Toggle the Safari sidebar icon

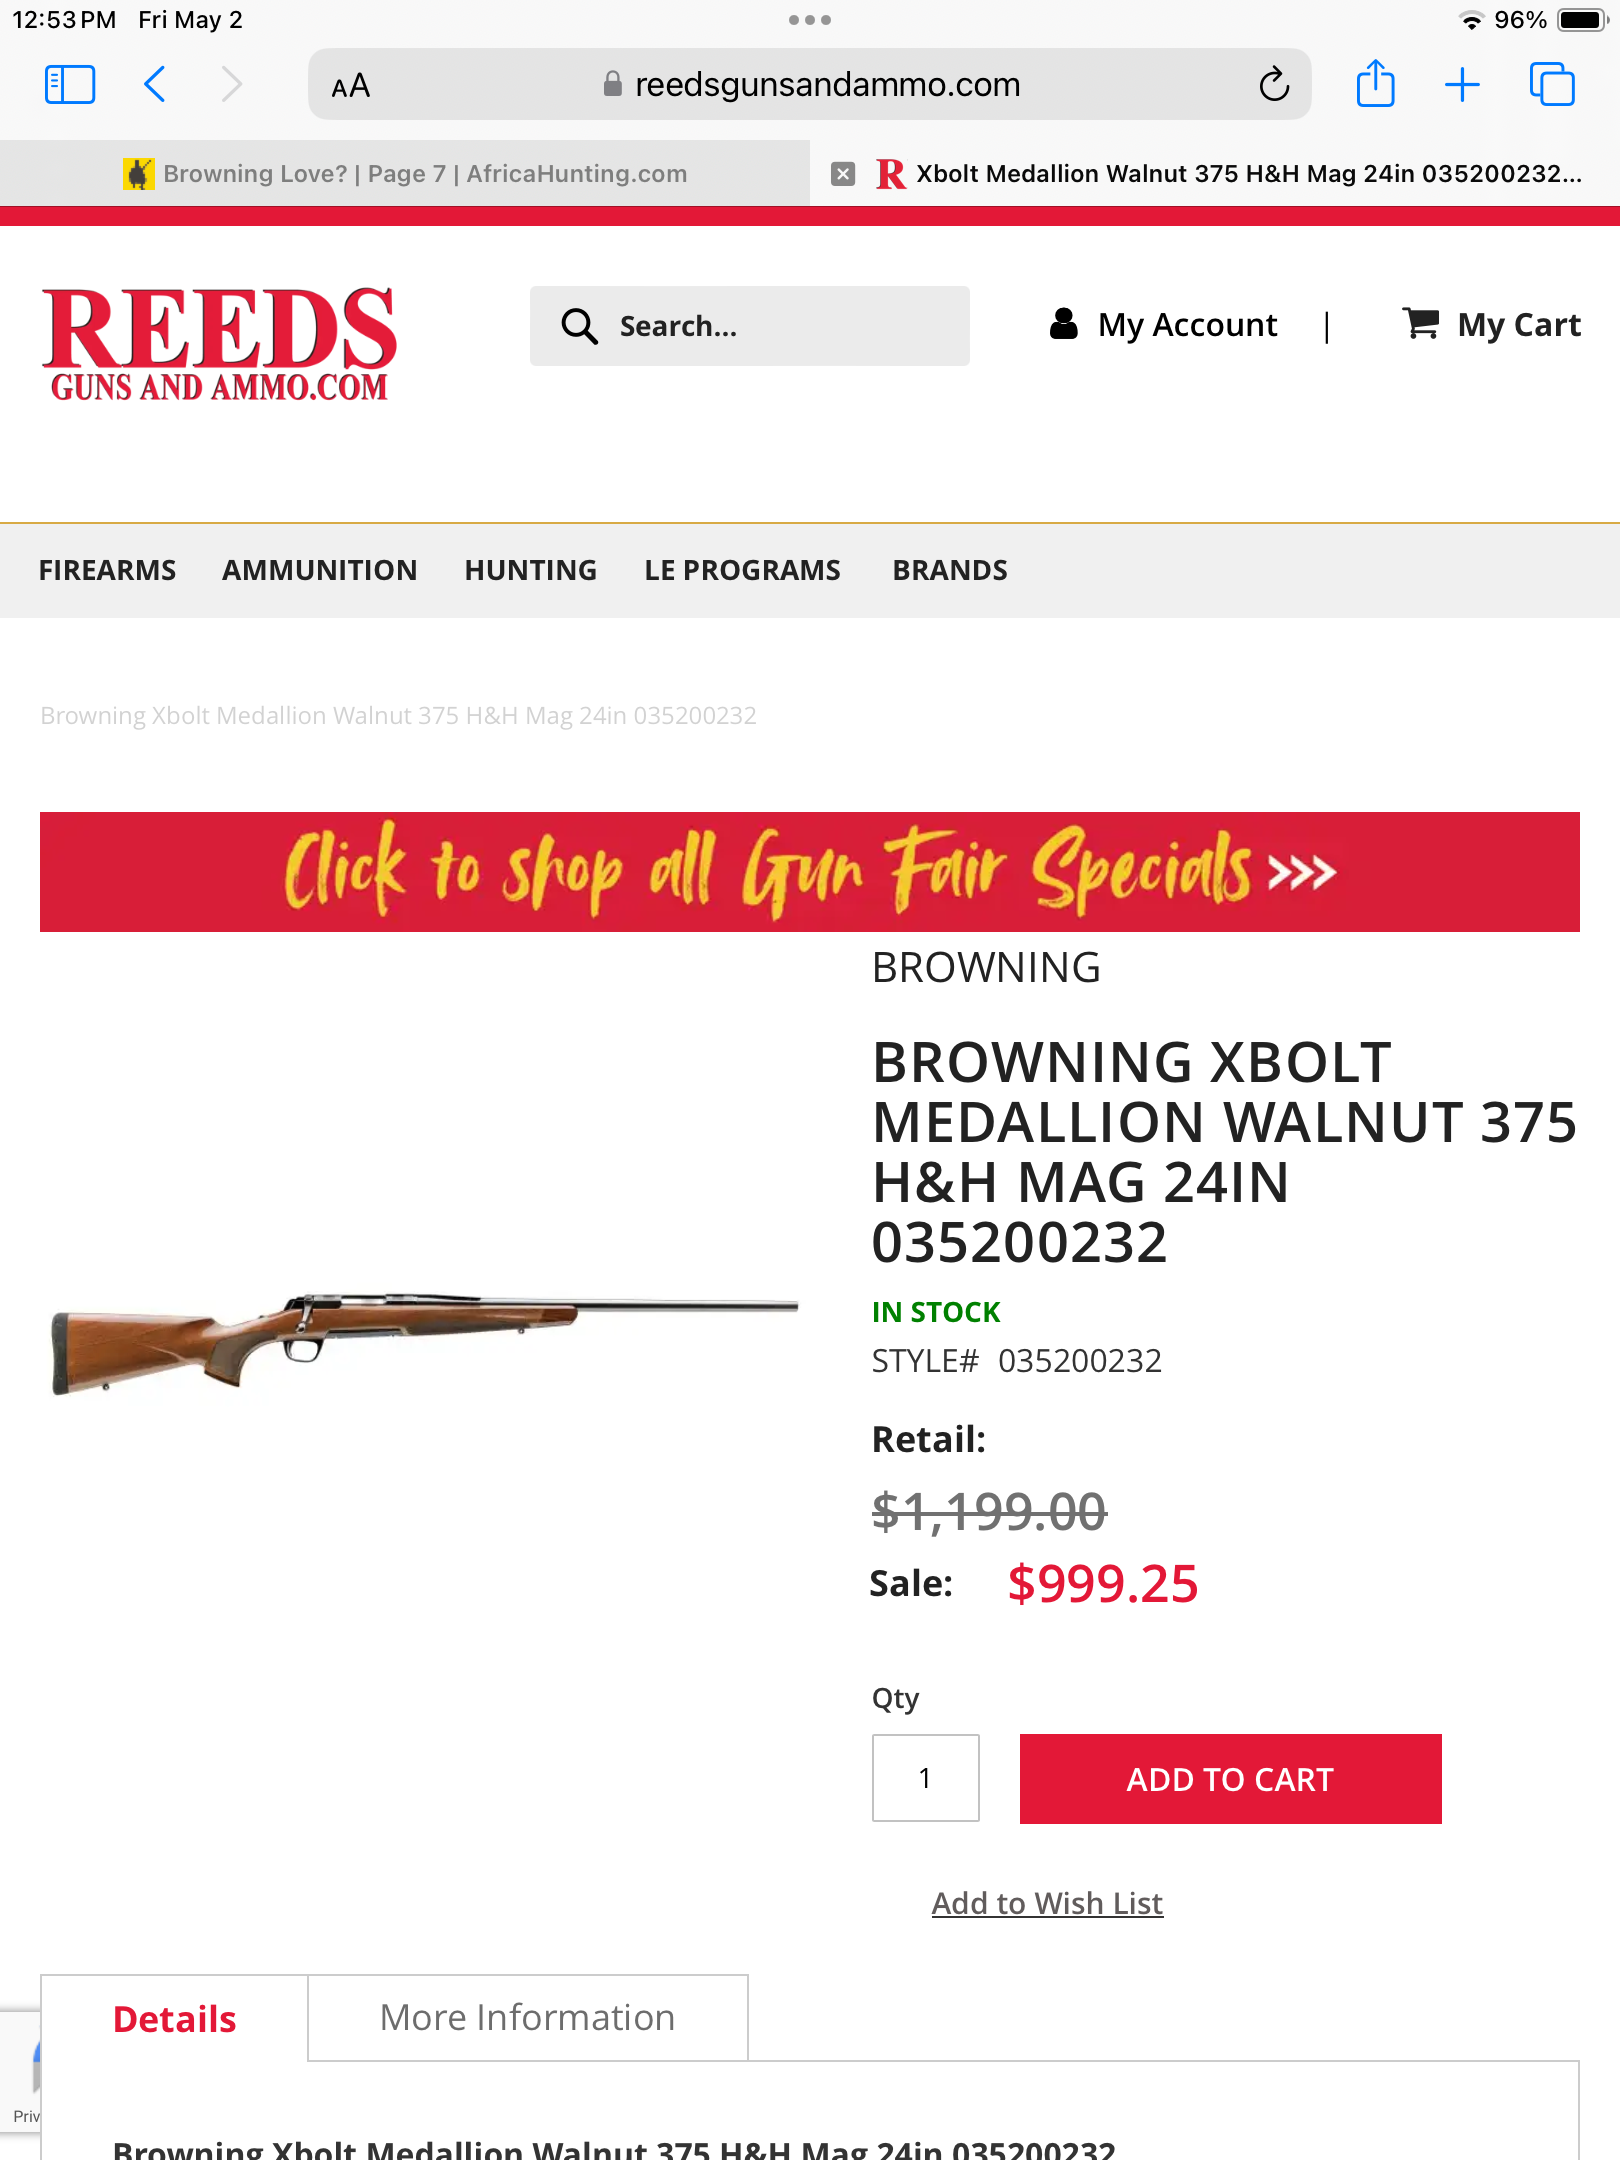tap(70, 85)
